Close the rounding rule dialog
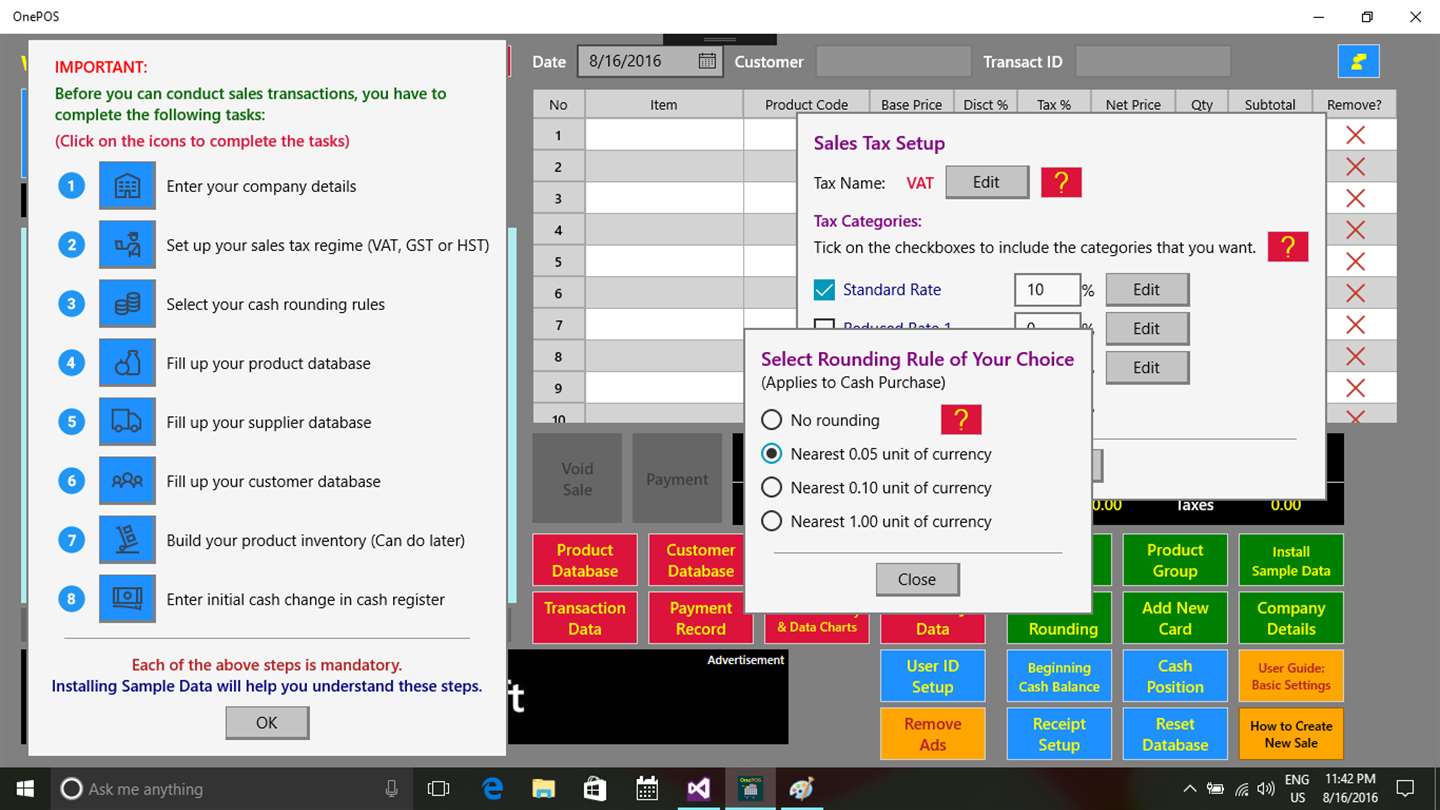Screen dimensions: 1440x810 (917, 579)
